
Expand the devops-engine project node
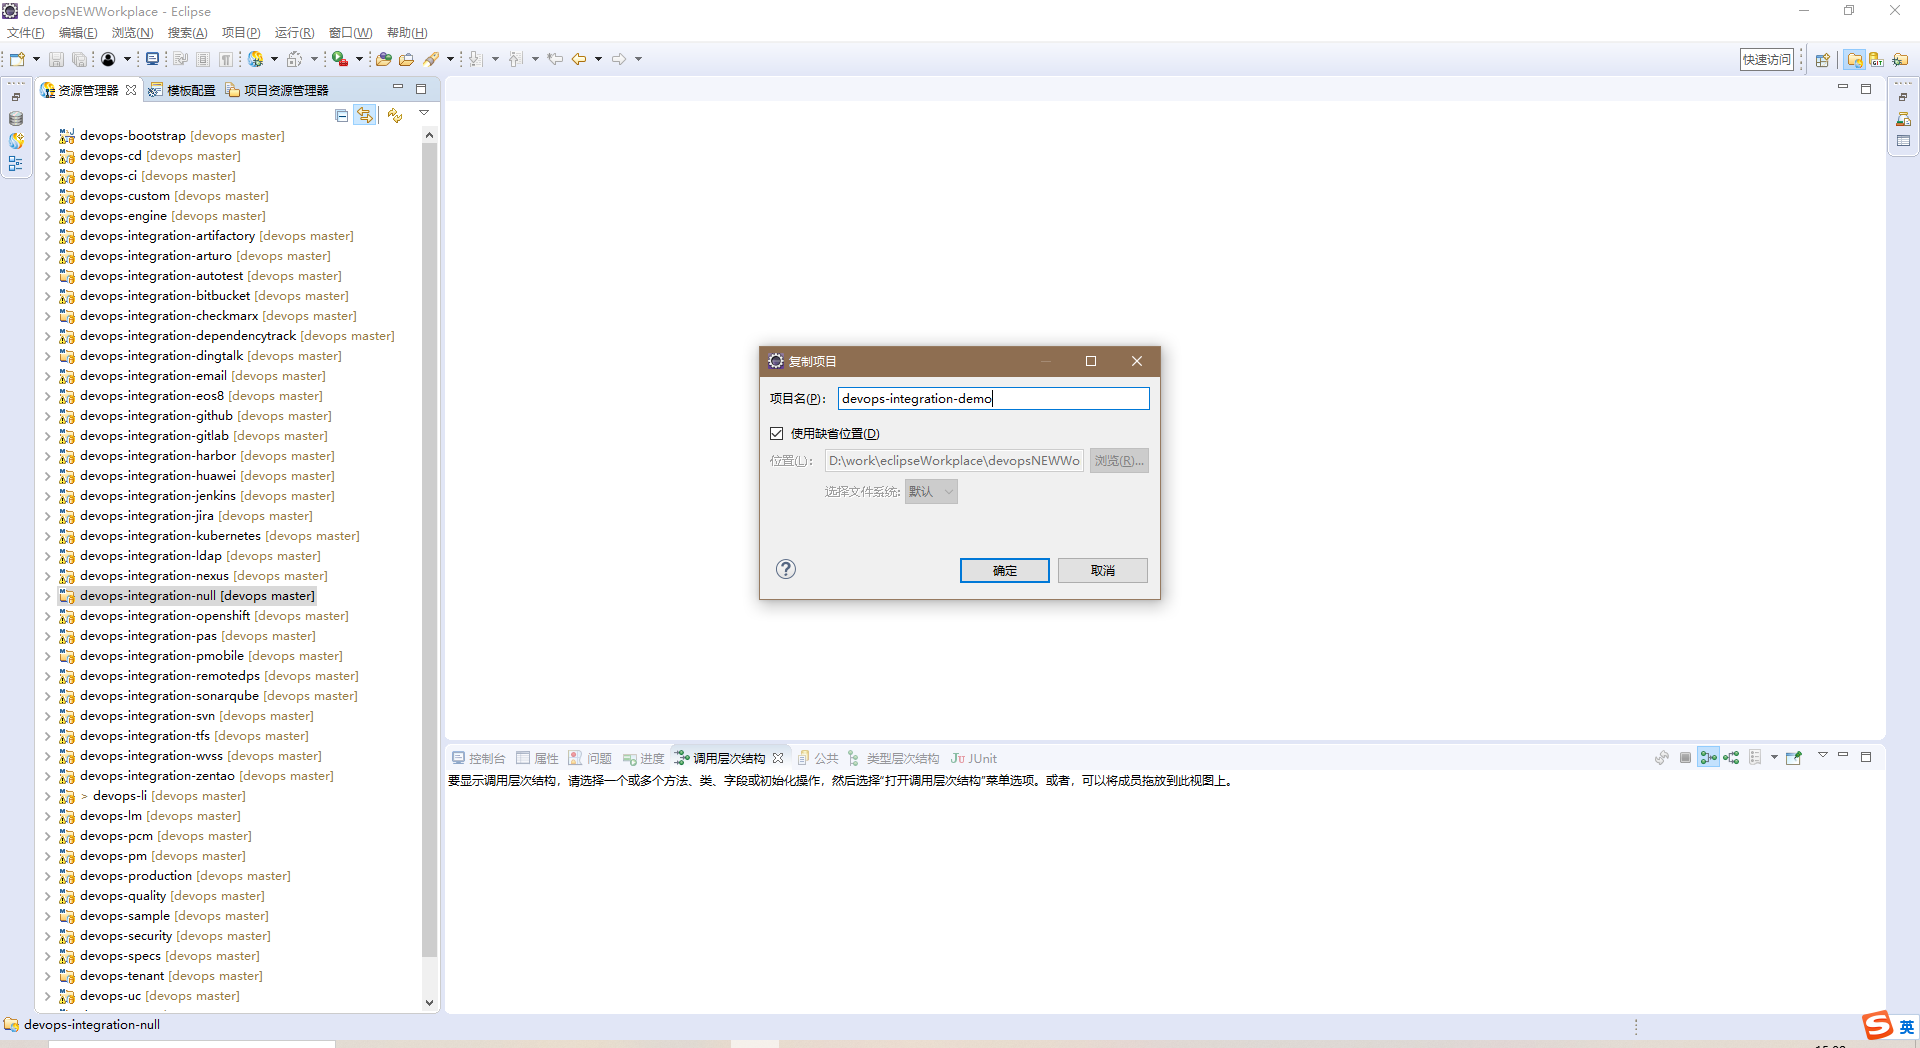[47, 216]
